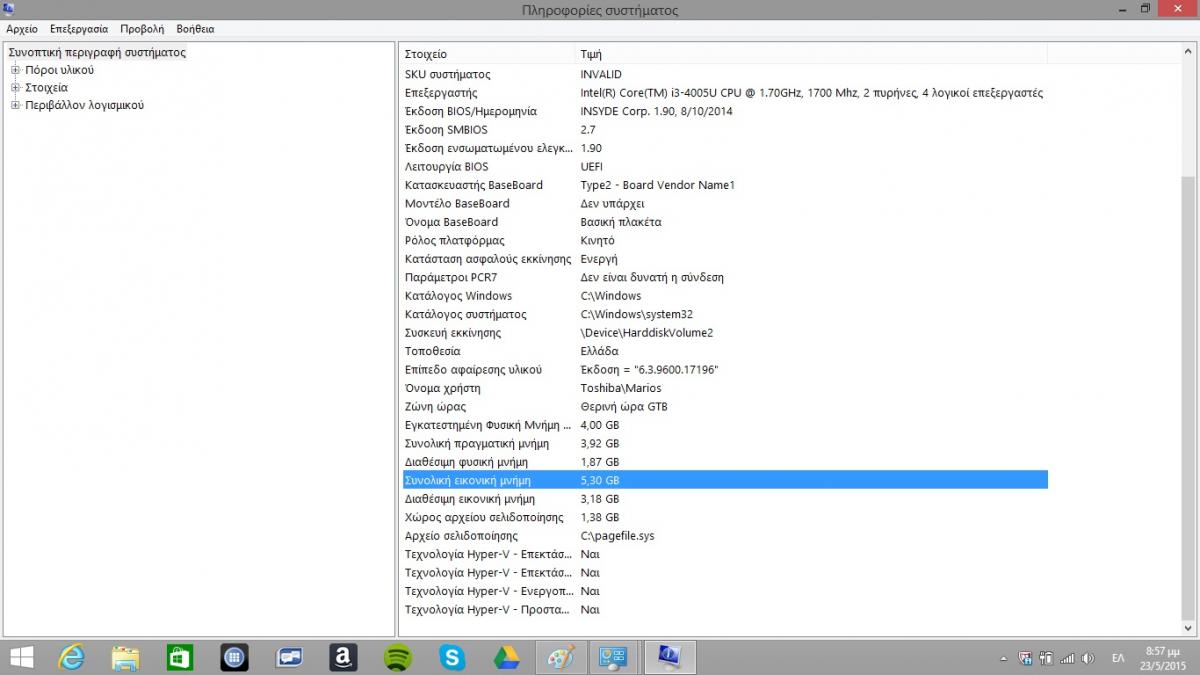Open the Amazon taskbar icon
The width and height of the screenshot is (1200, 675).
point(343,657)
